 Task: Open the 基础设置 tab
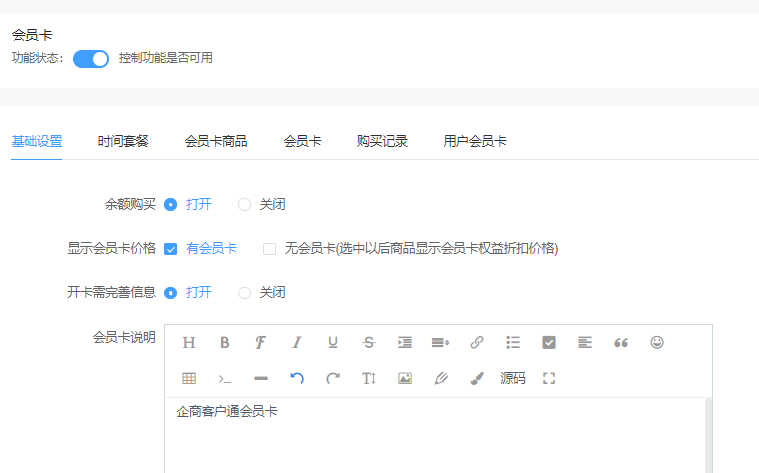(x=37, y=141)
